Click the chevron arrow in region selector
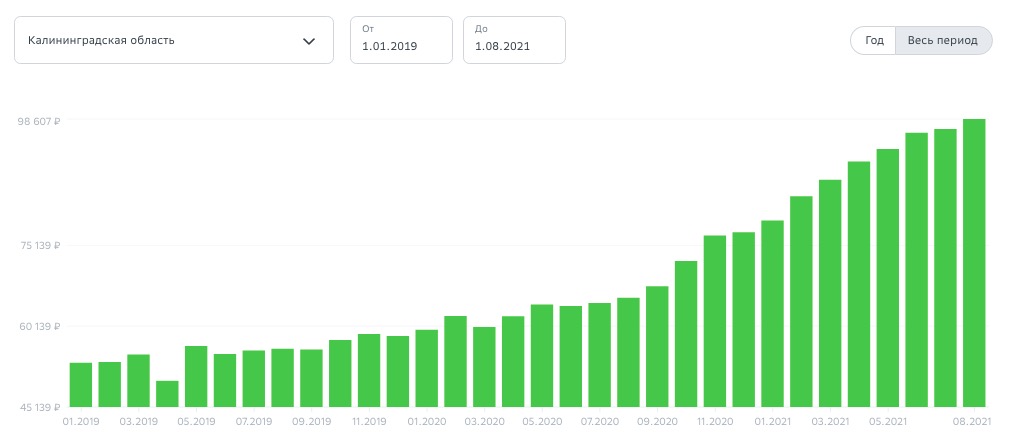This screenshot has width=1014, height=447. [309, 41]
